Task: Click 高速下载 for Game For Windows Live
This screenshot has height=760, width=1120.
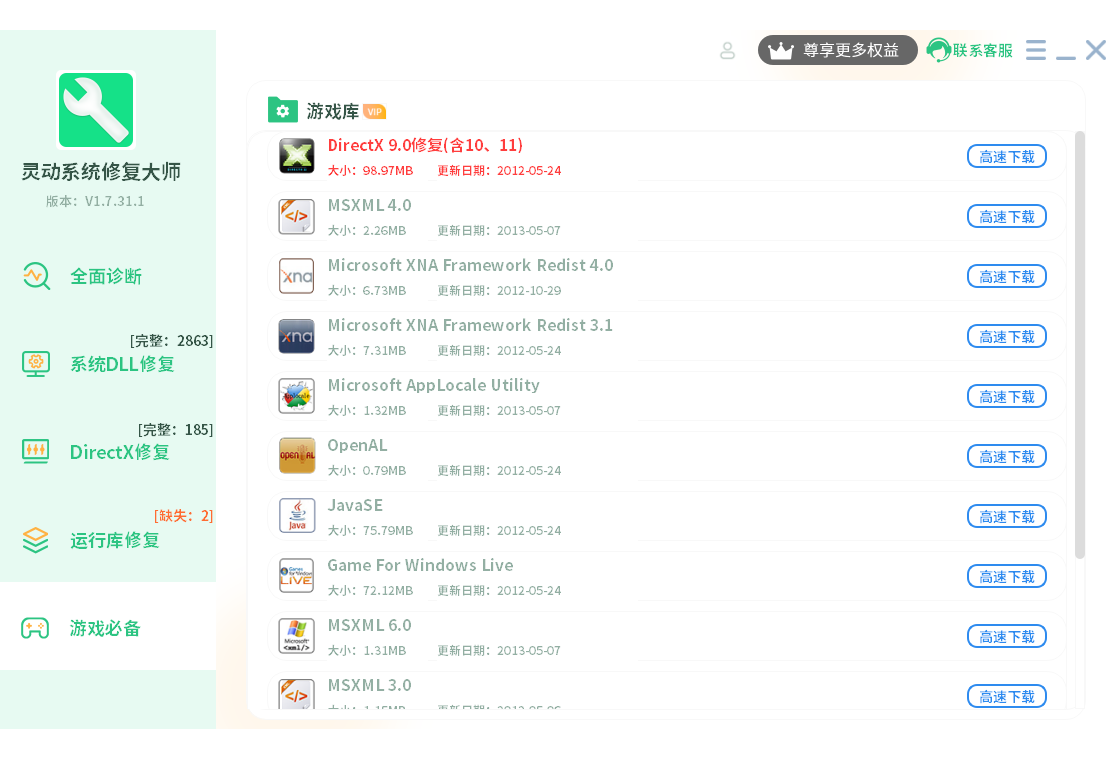Action: tap(1006, 576)
